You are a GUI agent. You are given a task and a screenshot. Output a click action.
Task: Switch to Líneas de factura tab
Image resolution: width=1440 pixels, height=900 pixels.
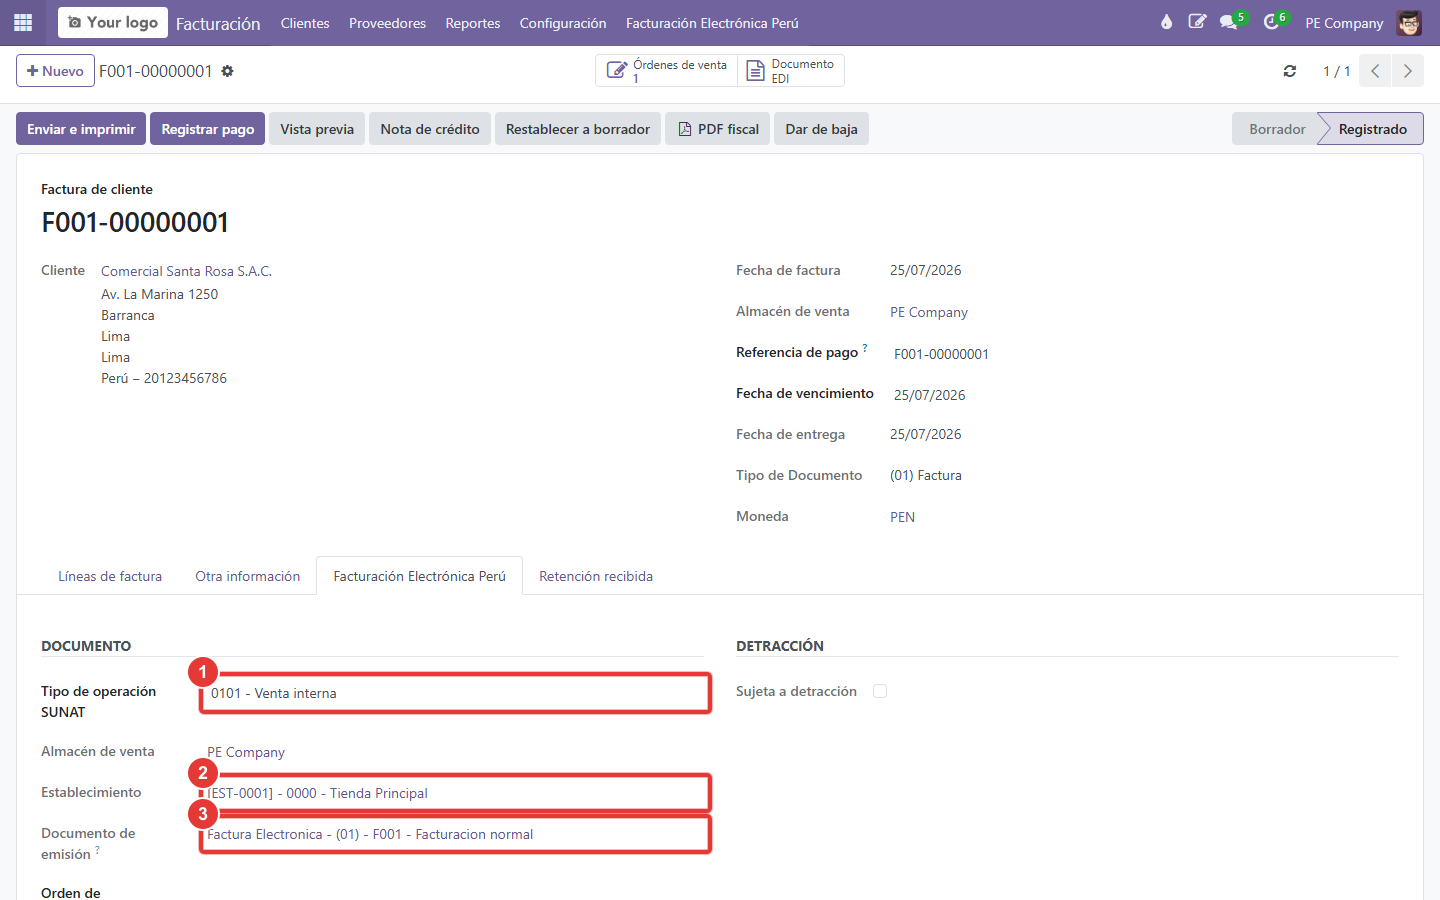110,576
